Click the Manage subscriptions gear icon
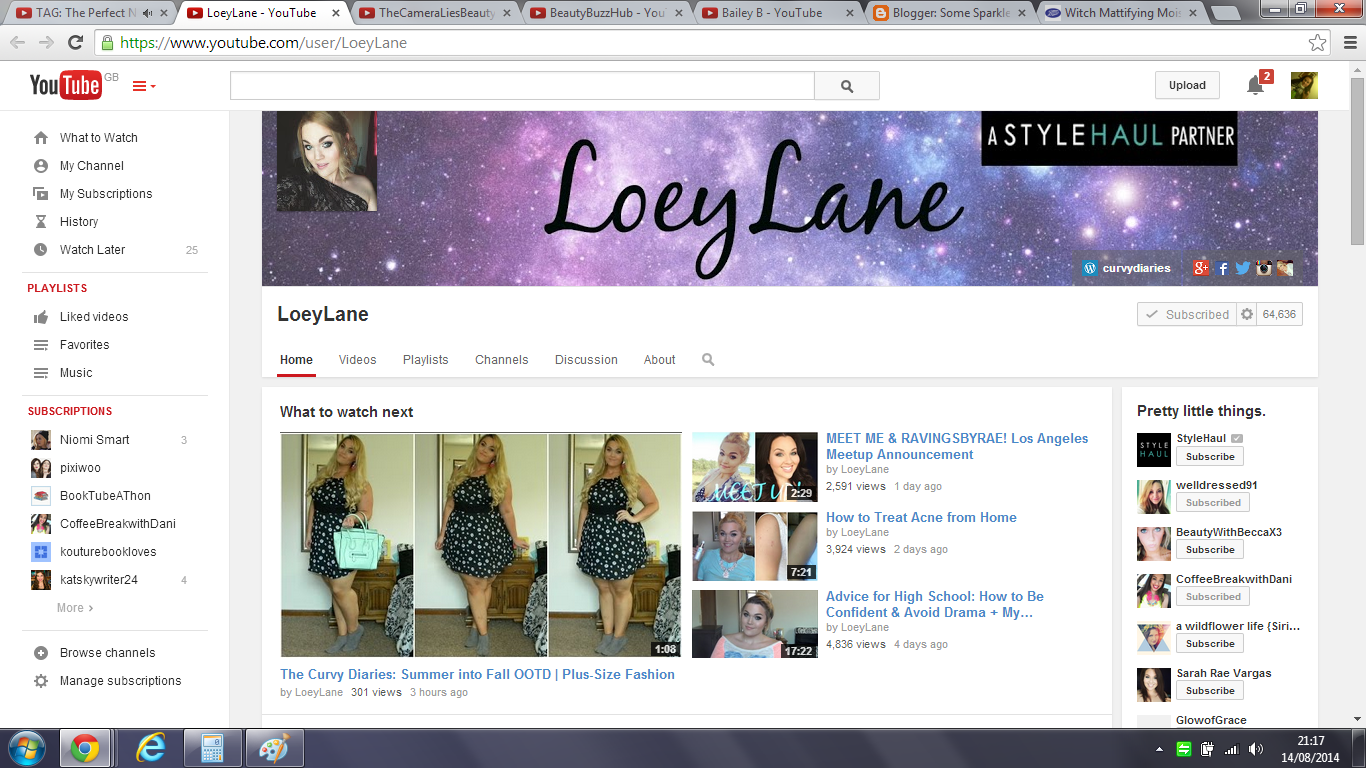This screenshot has height=768, width=1366. click(41, 681)
